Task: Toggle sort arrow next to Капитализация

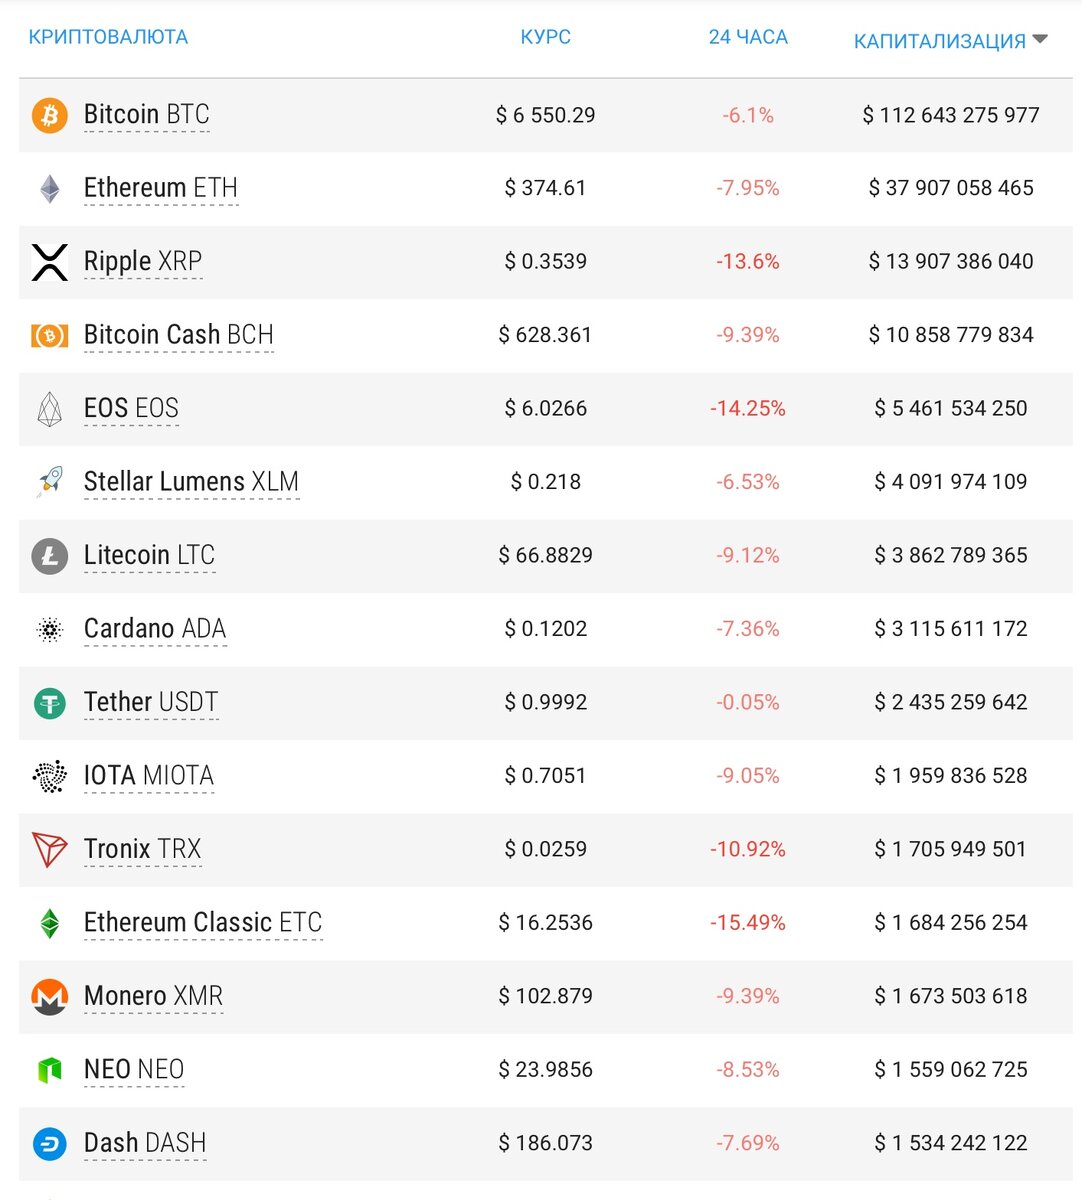Action: coord(1040,40)
